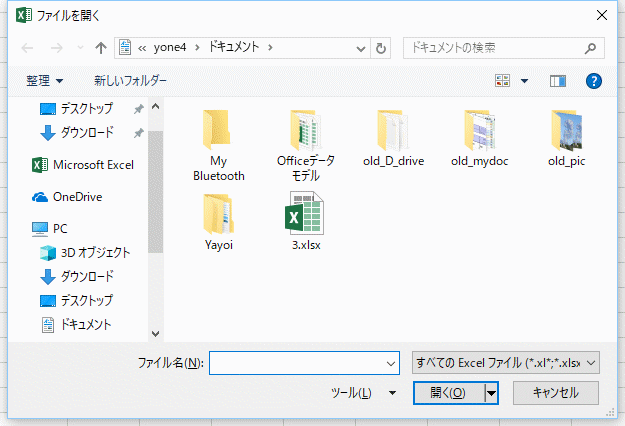The height and width of the screenshot is (426, 625).
Task: Open the 整理 menu
Action: [45, 81]
